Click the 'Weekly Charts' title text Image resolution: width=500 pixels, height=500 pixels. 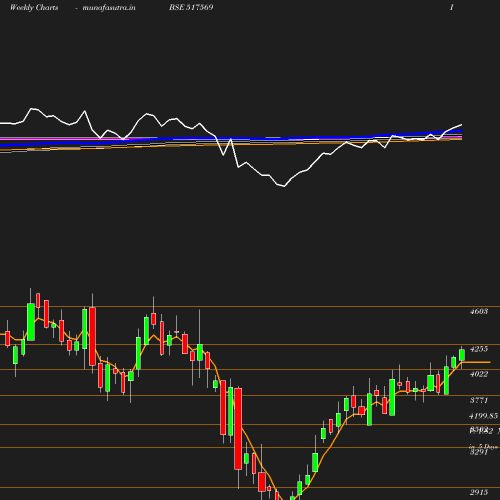[34, 7]
